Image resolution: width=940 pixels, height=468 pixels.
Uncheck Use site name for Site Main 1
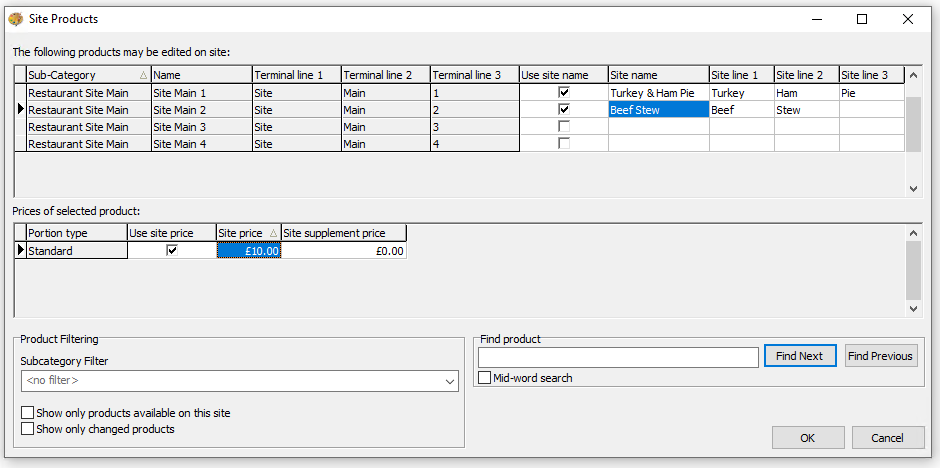click(564, 93)
